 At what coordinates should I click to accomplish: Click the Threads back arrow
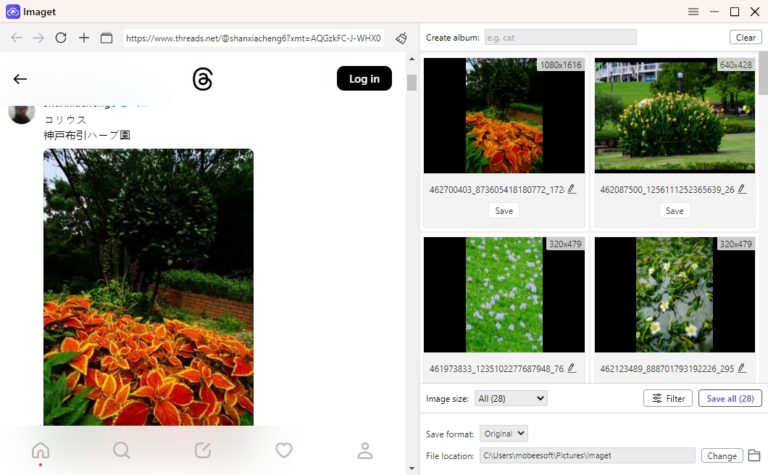(x=20, y=79)
